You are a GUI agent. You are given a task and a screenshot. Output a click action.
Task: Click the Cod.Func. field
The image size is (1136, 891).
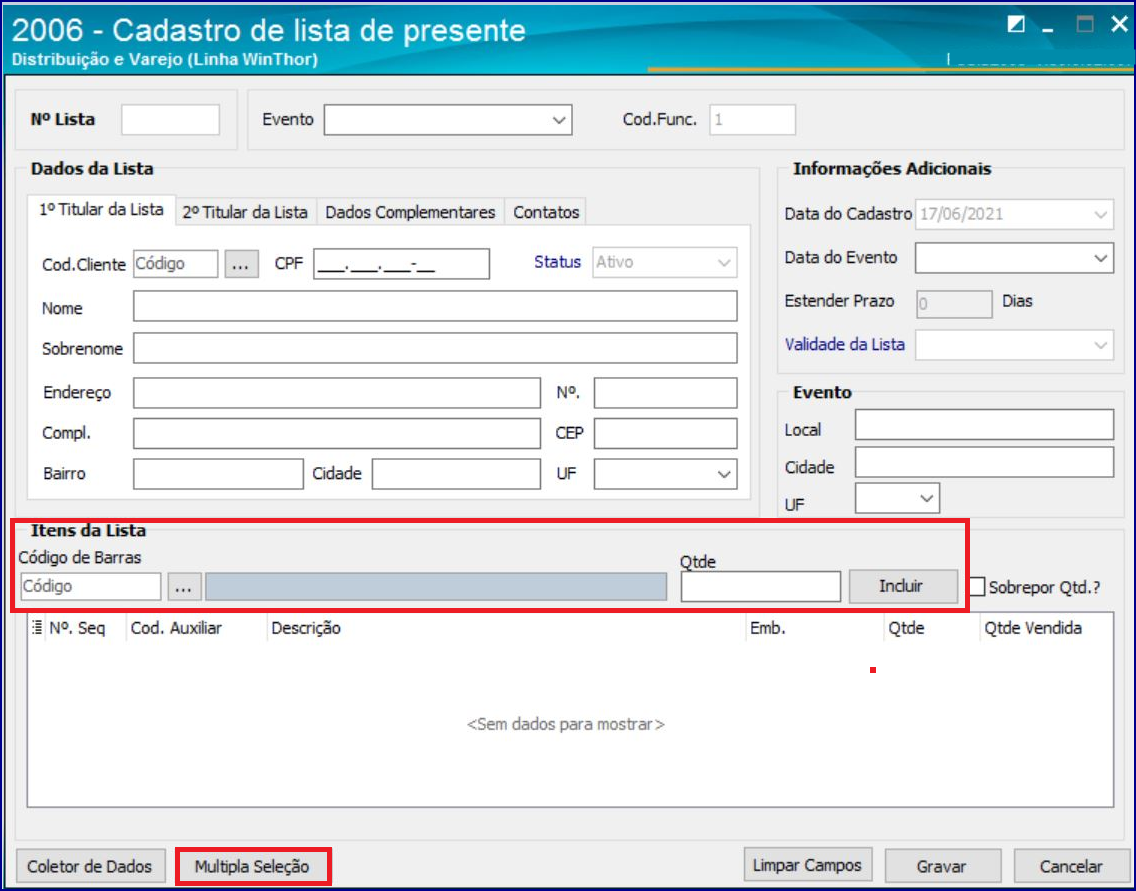(x=752, y=120)
